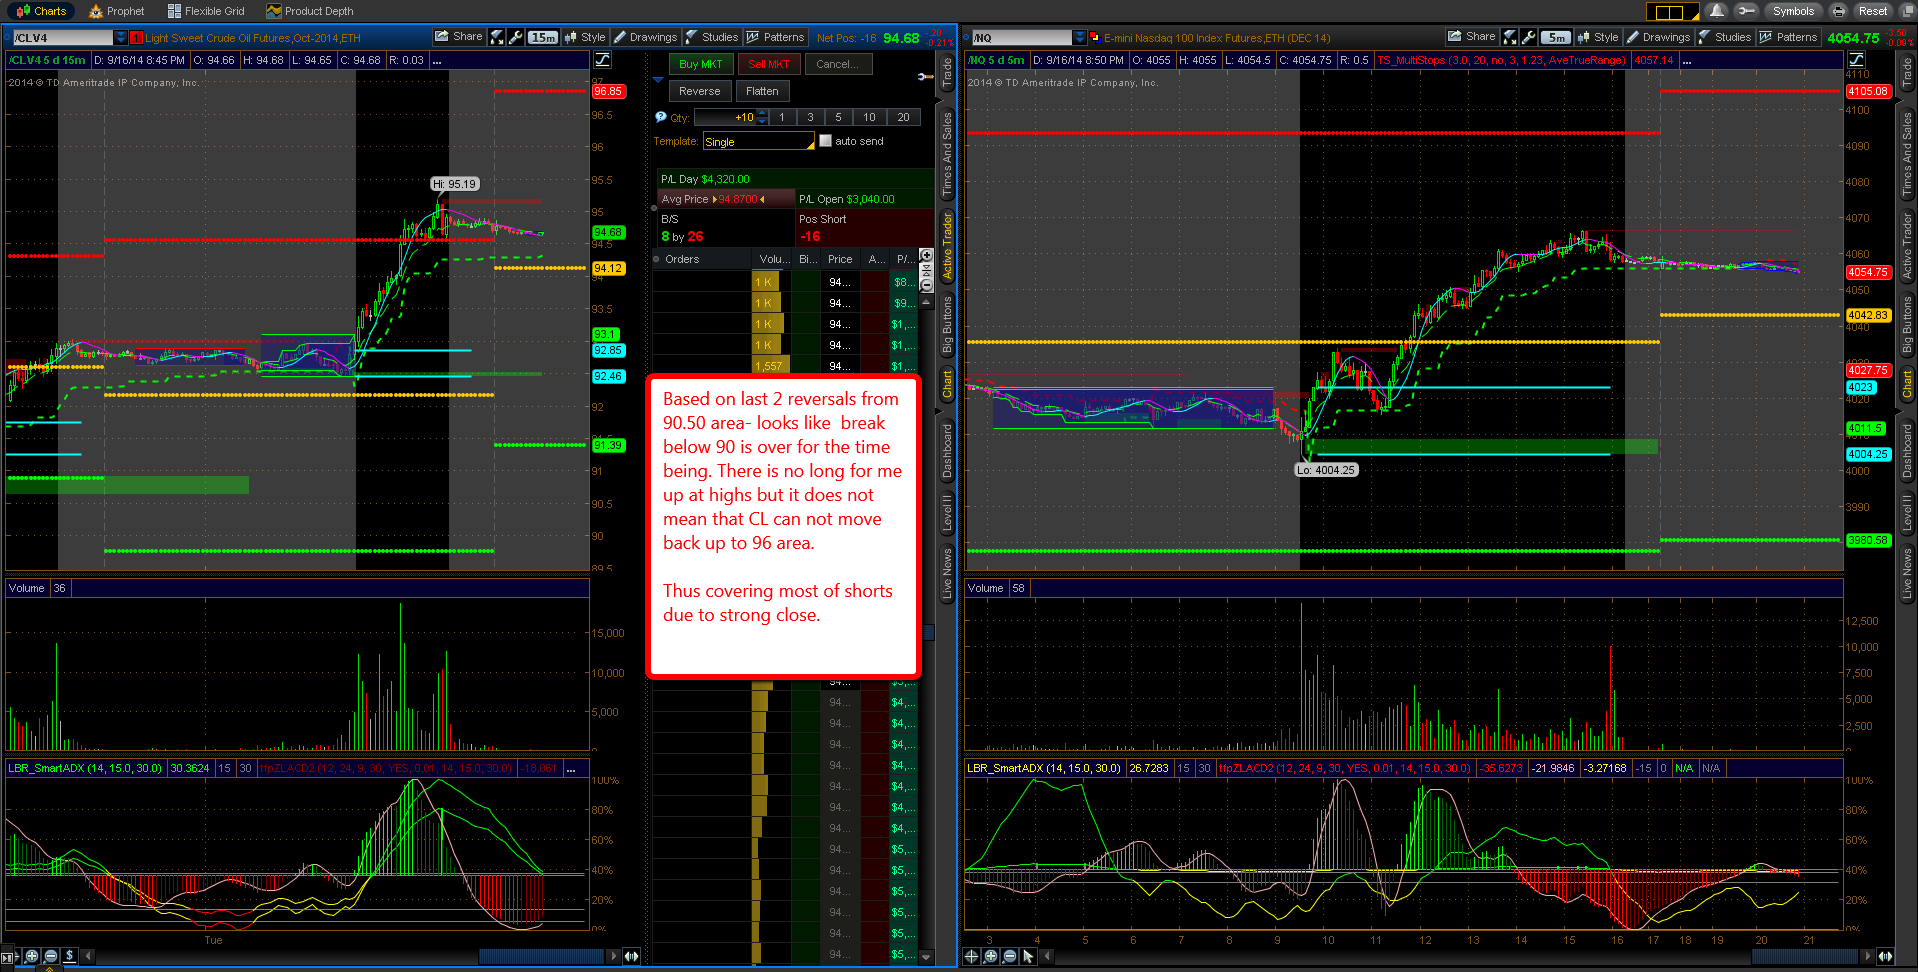The width and height of the screenshot is (1918, 972).
Task: Open left chart Times And Sales tab
Action: coord(946,154)
